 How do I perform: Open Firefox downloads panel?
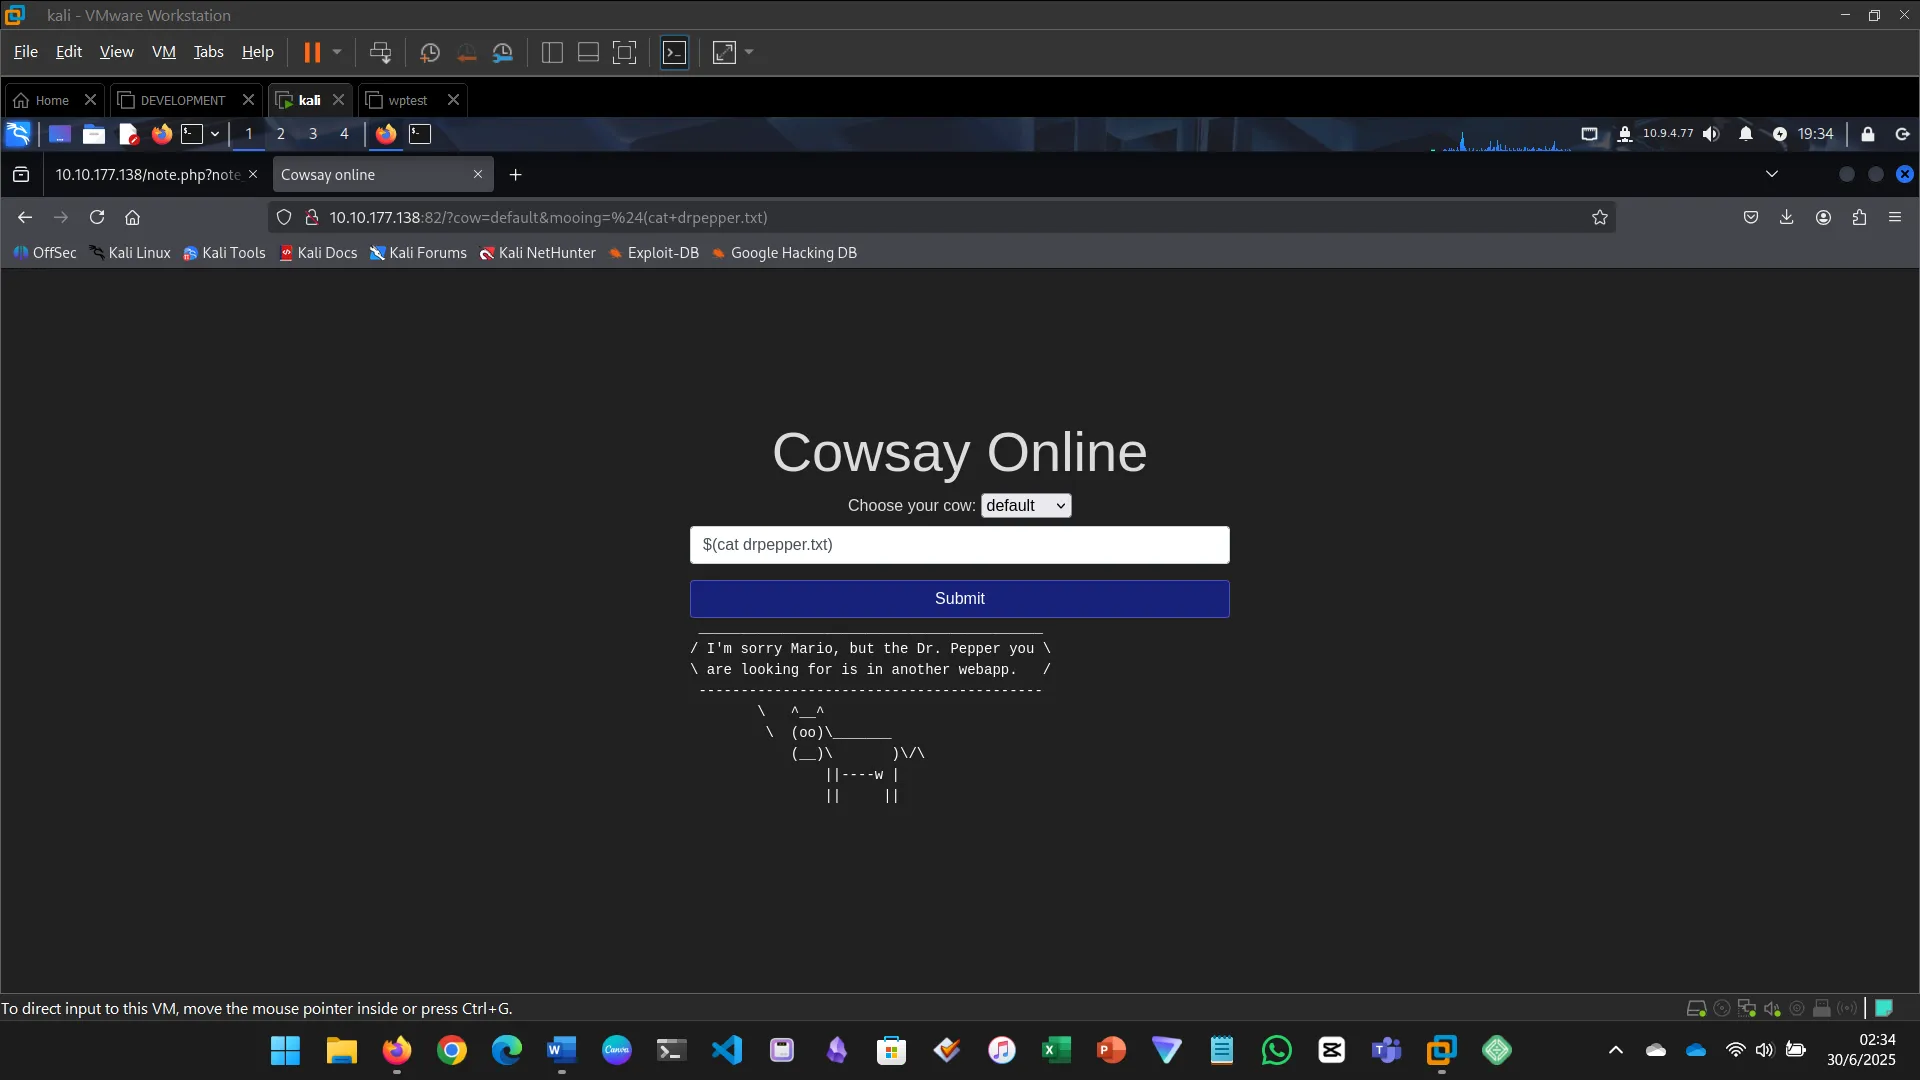1786,217
